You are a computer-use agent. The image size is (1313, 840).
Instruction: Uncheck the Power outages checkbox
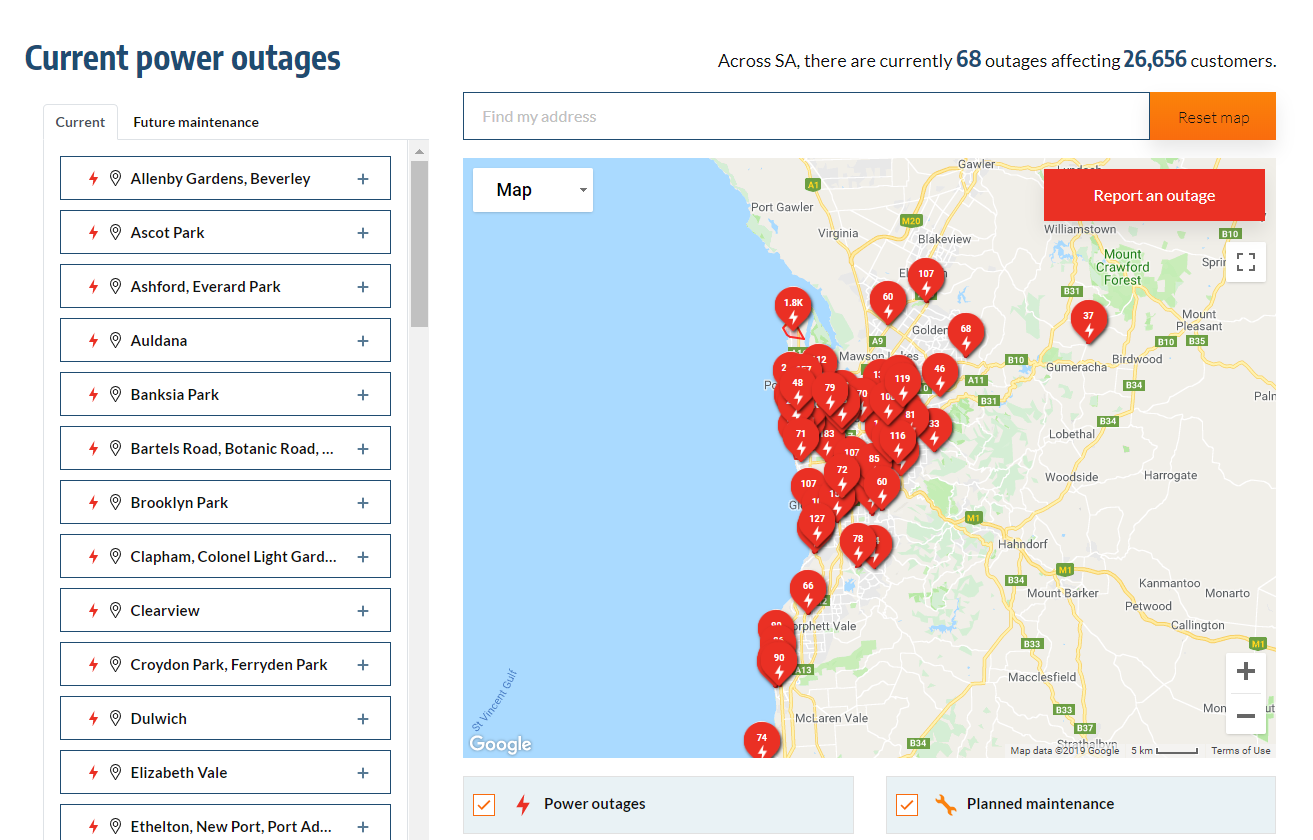coord(485,804)
